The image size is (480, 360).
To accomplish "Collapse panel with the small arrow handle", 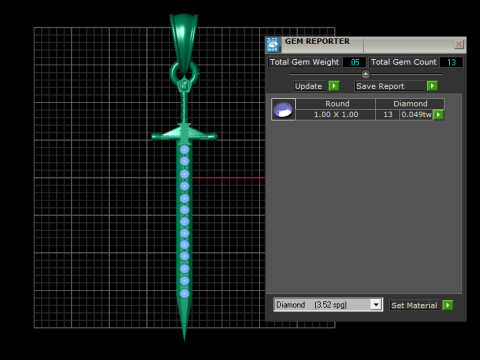I will [366, 74].
